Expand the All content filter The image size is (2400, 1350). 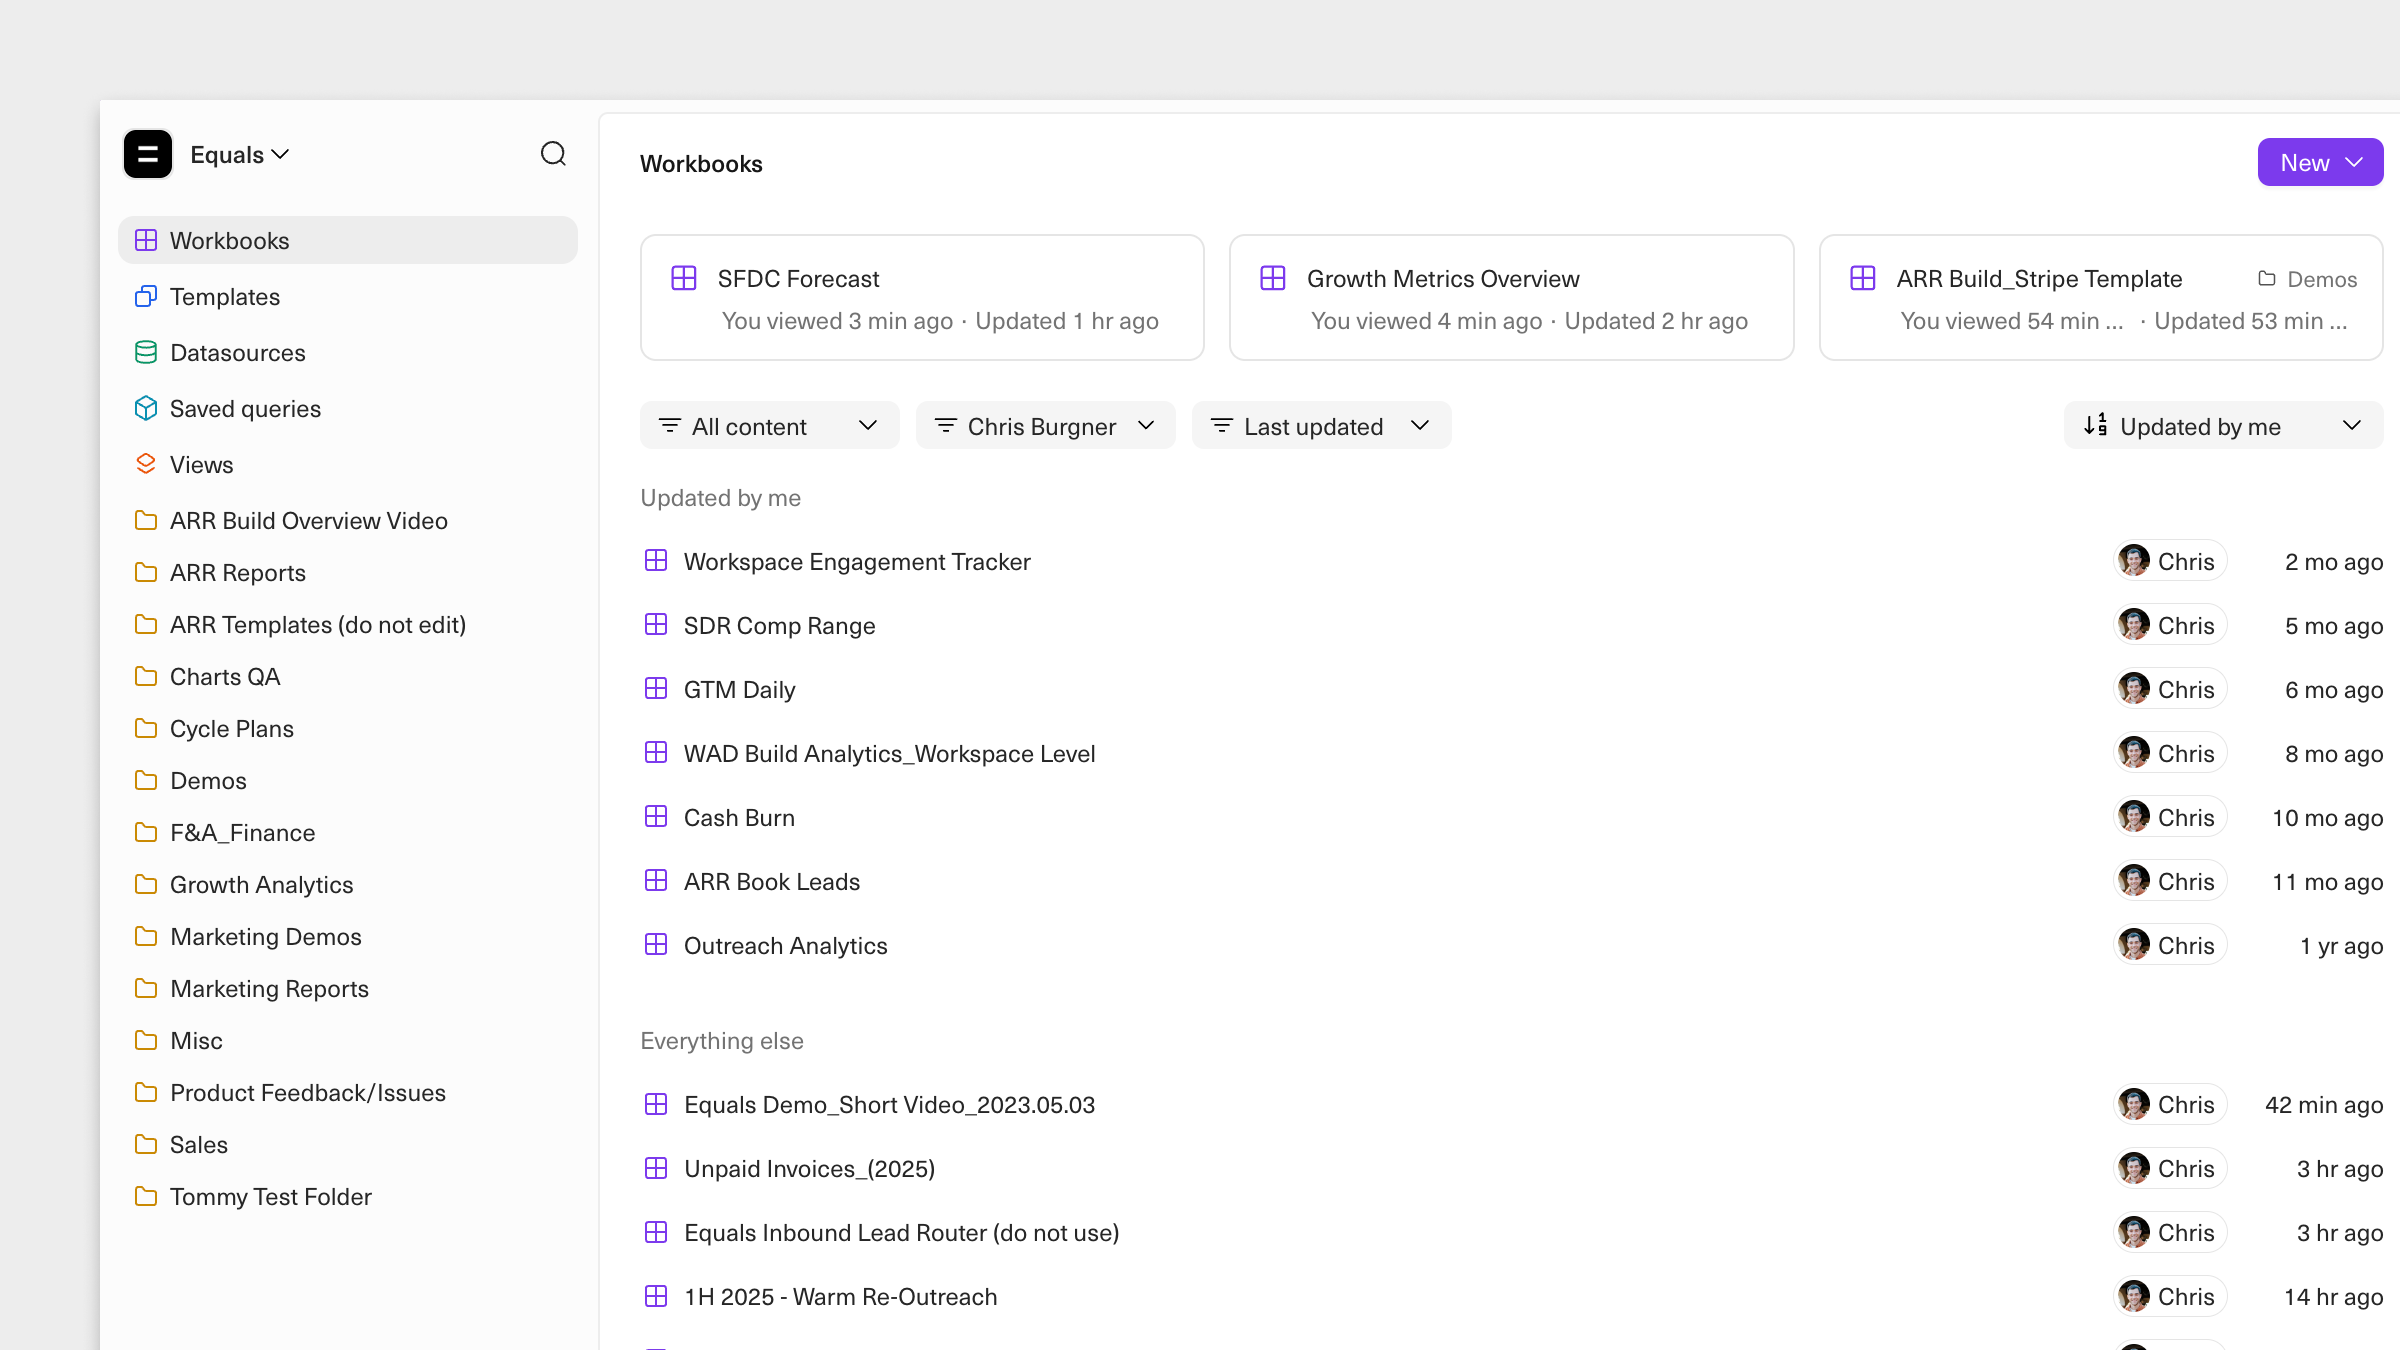(769, 426)
